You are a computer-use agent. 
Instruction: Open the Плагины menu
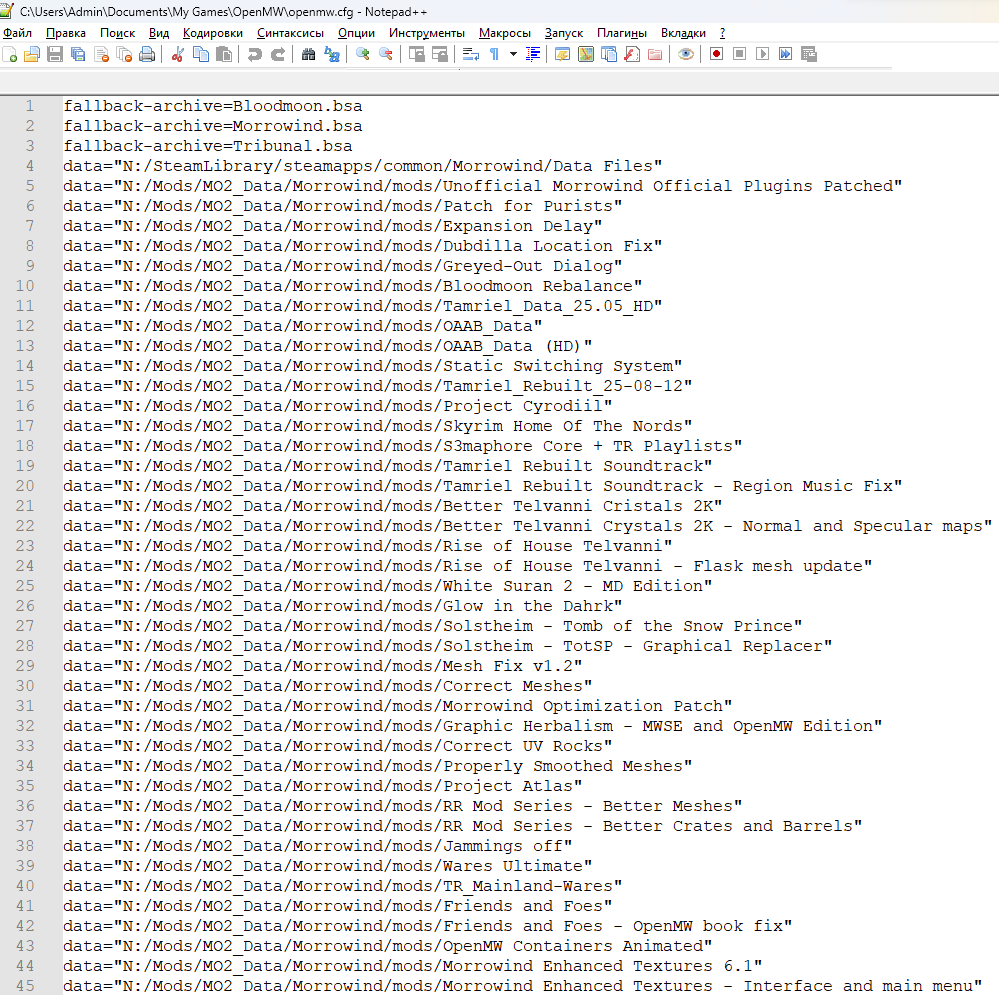(622, 33)
